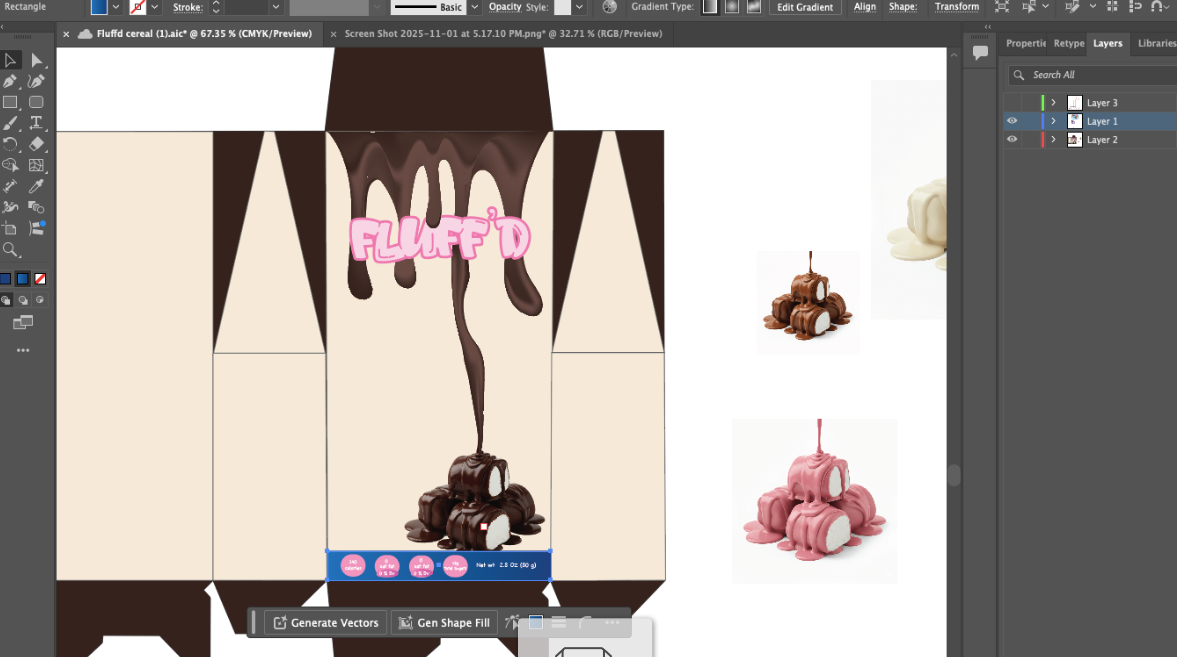The width and height of the screenshot is (1177, 657).
Task: Open the Transform options link
Action: coord(956,7)
